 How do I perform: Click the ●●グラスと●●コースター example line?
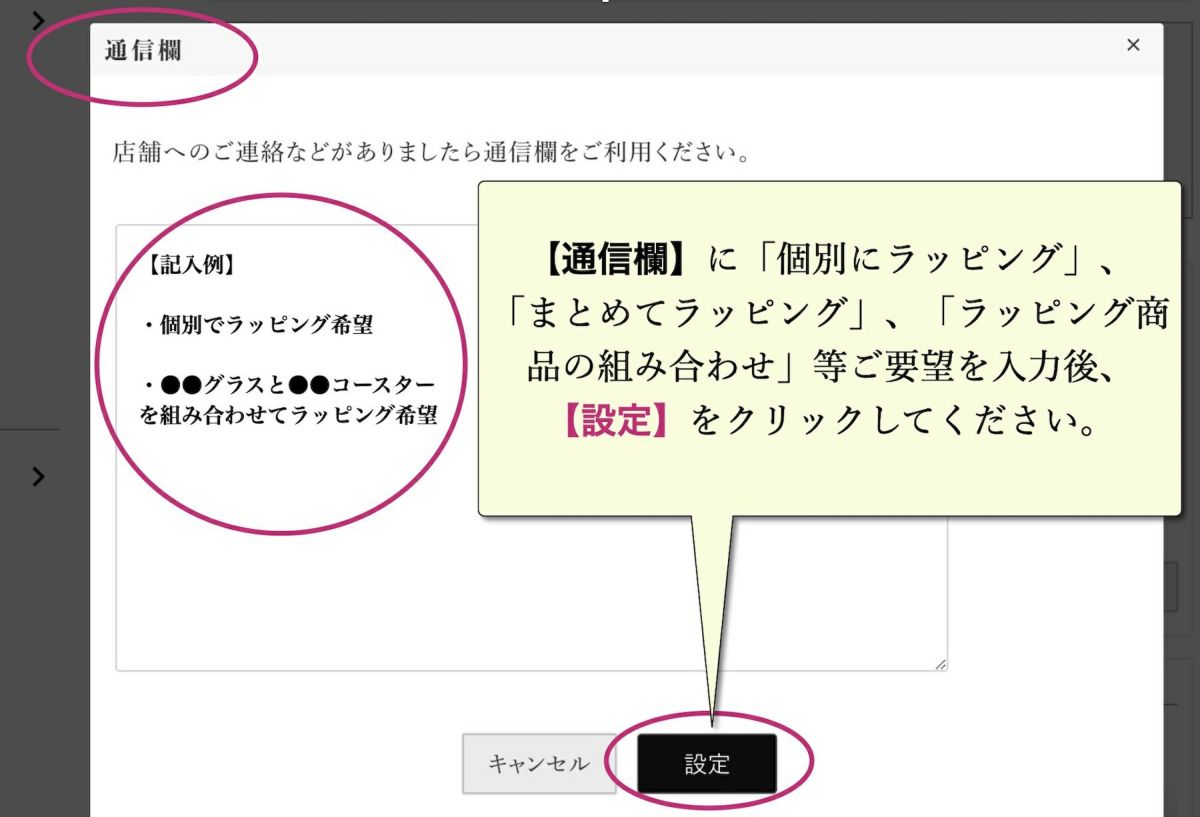(x=288, y=384)
